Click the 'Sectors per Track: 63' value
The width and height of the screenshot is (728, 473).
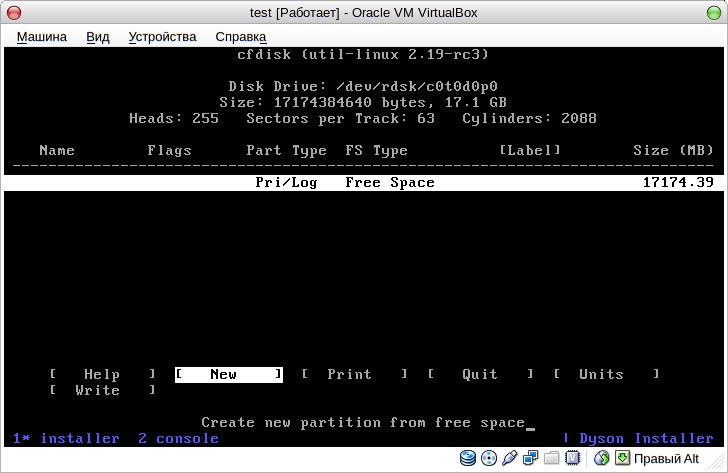point(340,118)
